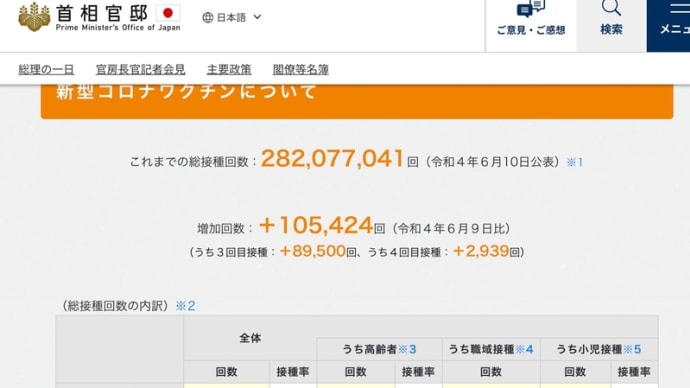This screenshot has width=690, height=388.
Task: Click the orange 新型コロナワクチンについて banner
Action: pyautogui.click(x=357, y=101)
